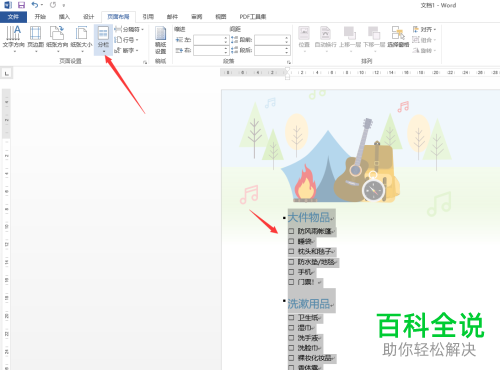This screenshot has width=500, height=370.
Task: Switch to the 设计 (Design) tab
Action: (88, 17)
